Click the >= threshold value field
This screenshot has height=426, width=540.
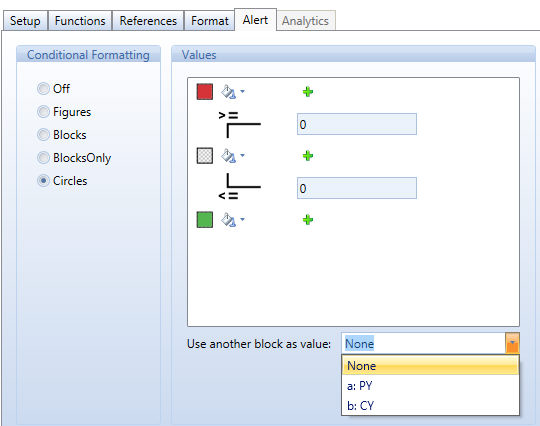tap(357, 124)
